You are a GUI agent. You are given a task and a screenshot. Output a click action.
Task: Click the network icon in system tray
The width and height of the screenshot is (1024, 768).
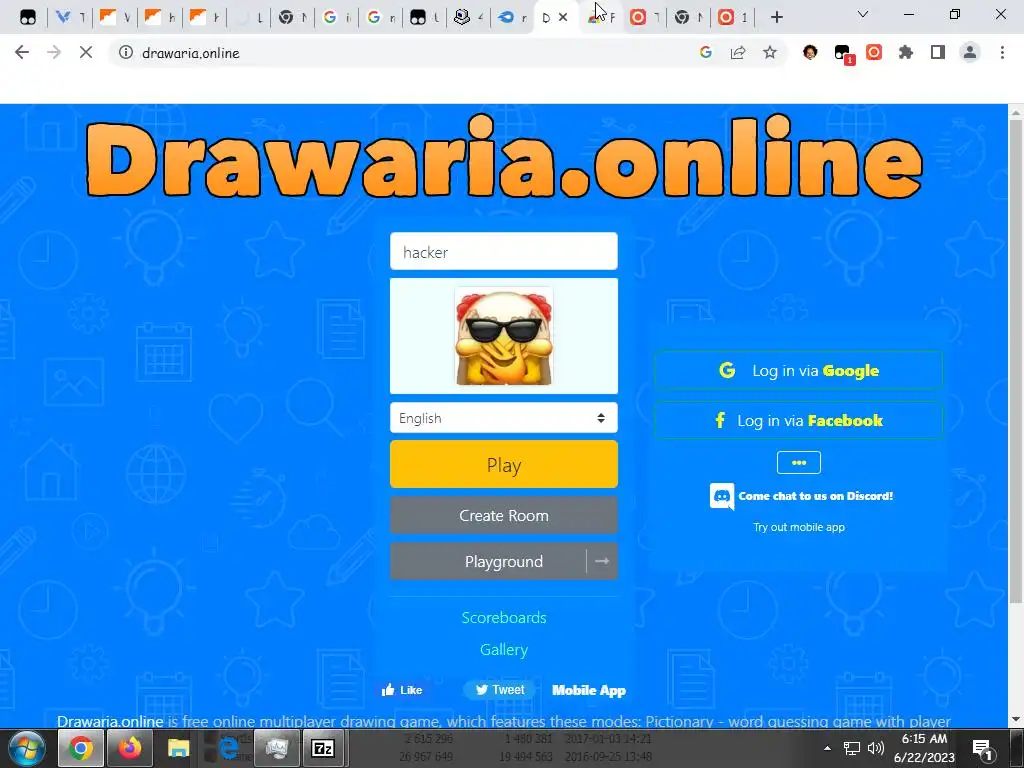(x=852, y=748)
